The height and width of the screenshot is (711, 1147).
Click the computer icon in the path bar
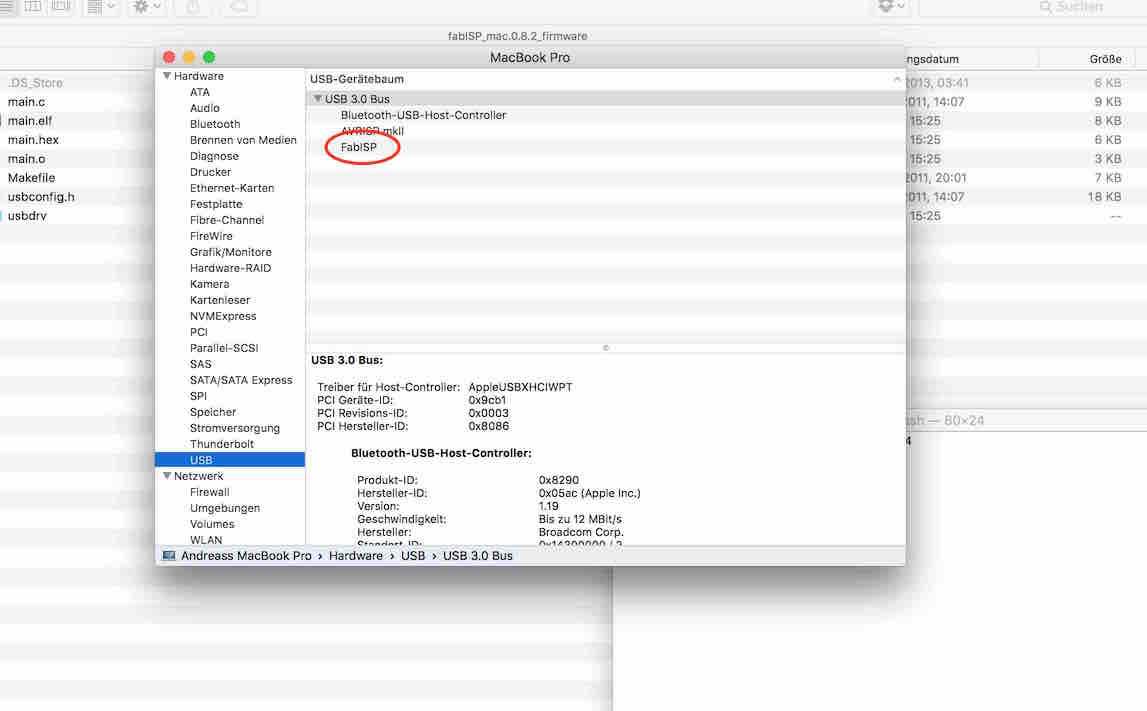[x=169, y=556]
